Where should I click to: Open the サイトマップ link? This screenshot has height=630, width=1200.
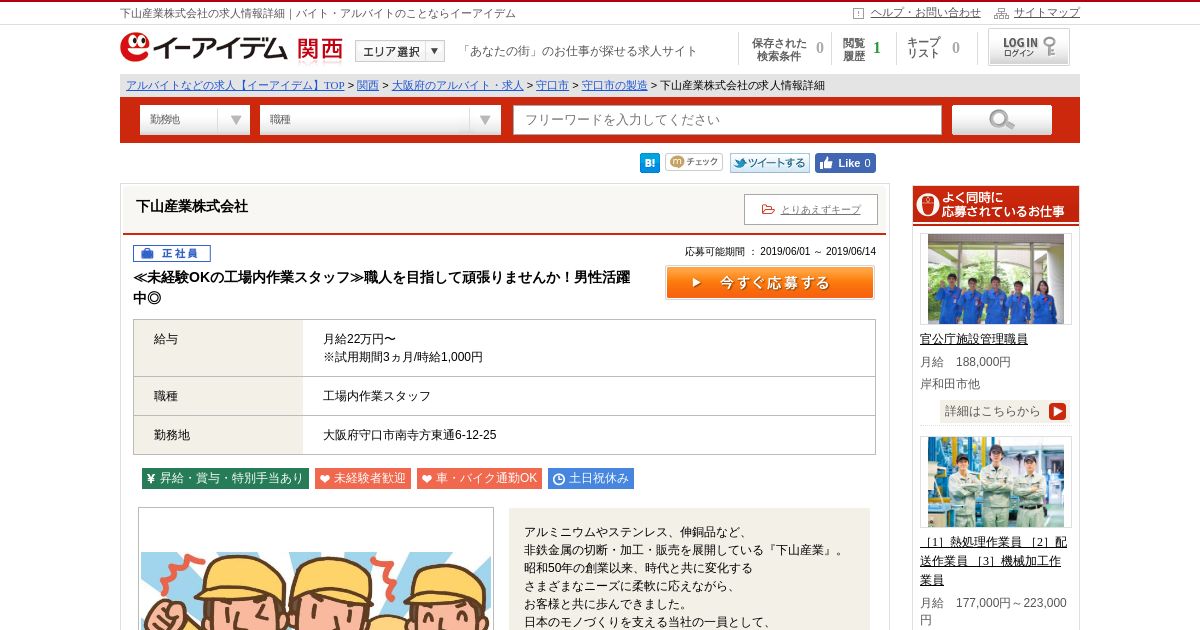point(1047,13)
